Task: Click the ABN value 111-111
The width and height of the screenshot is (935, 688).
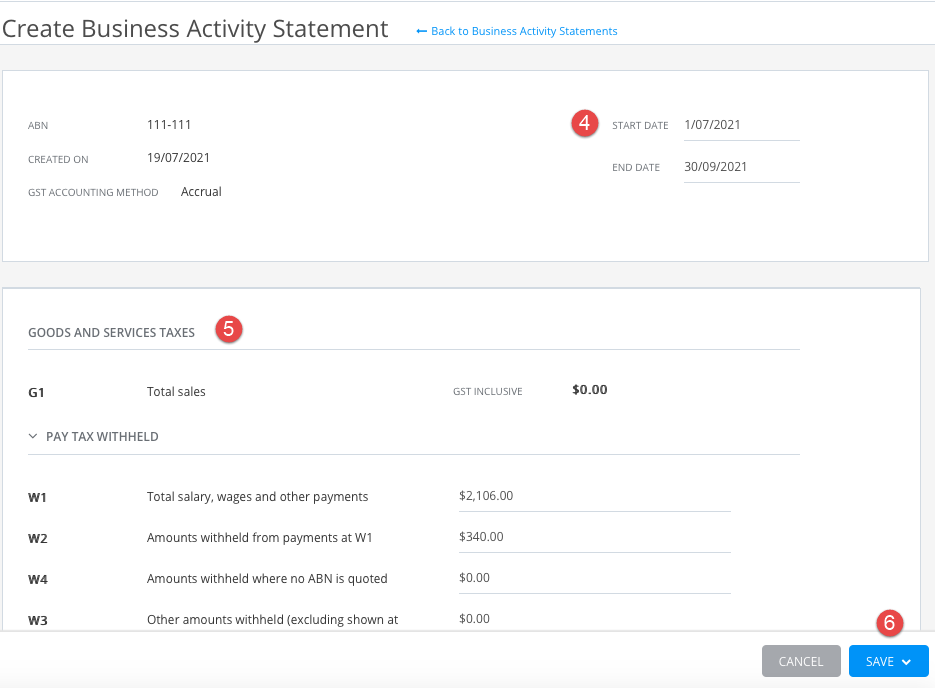Action: tap(169, 125)
